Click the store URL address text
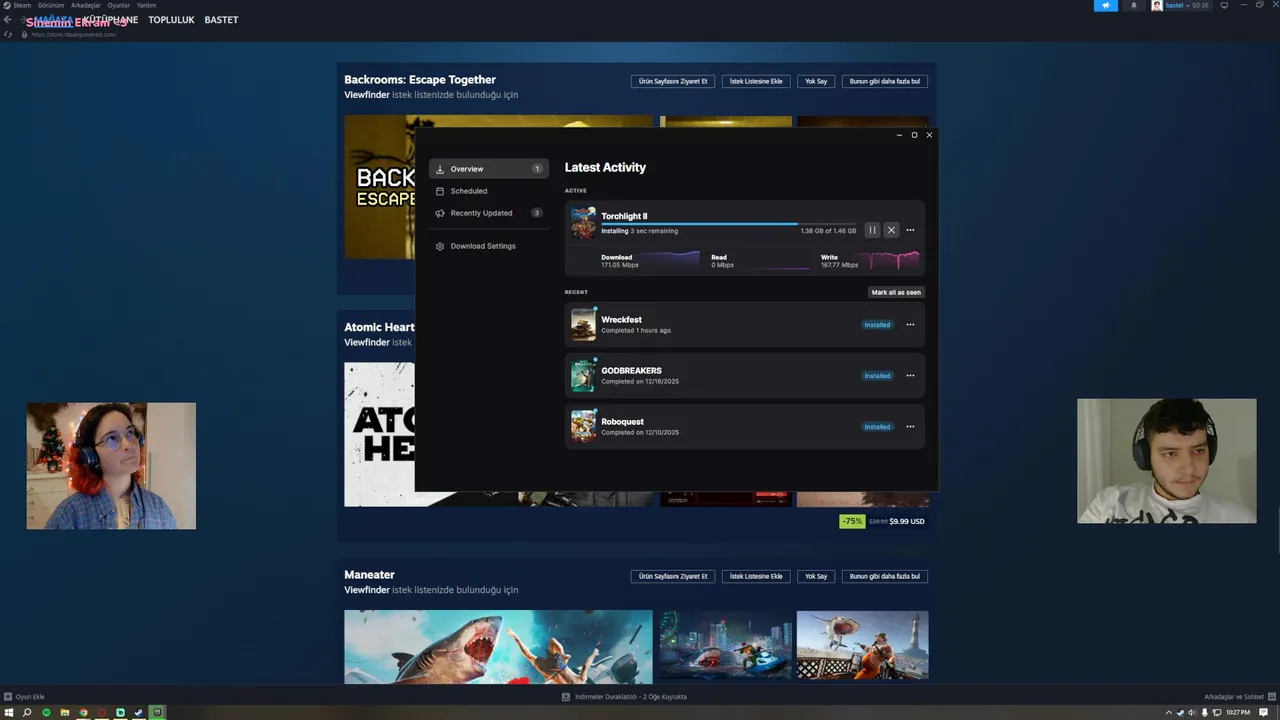This screenshot has width=1280, height=720. (74, 34)
